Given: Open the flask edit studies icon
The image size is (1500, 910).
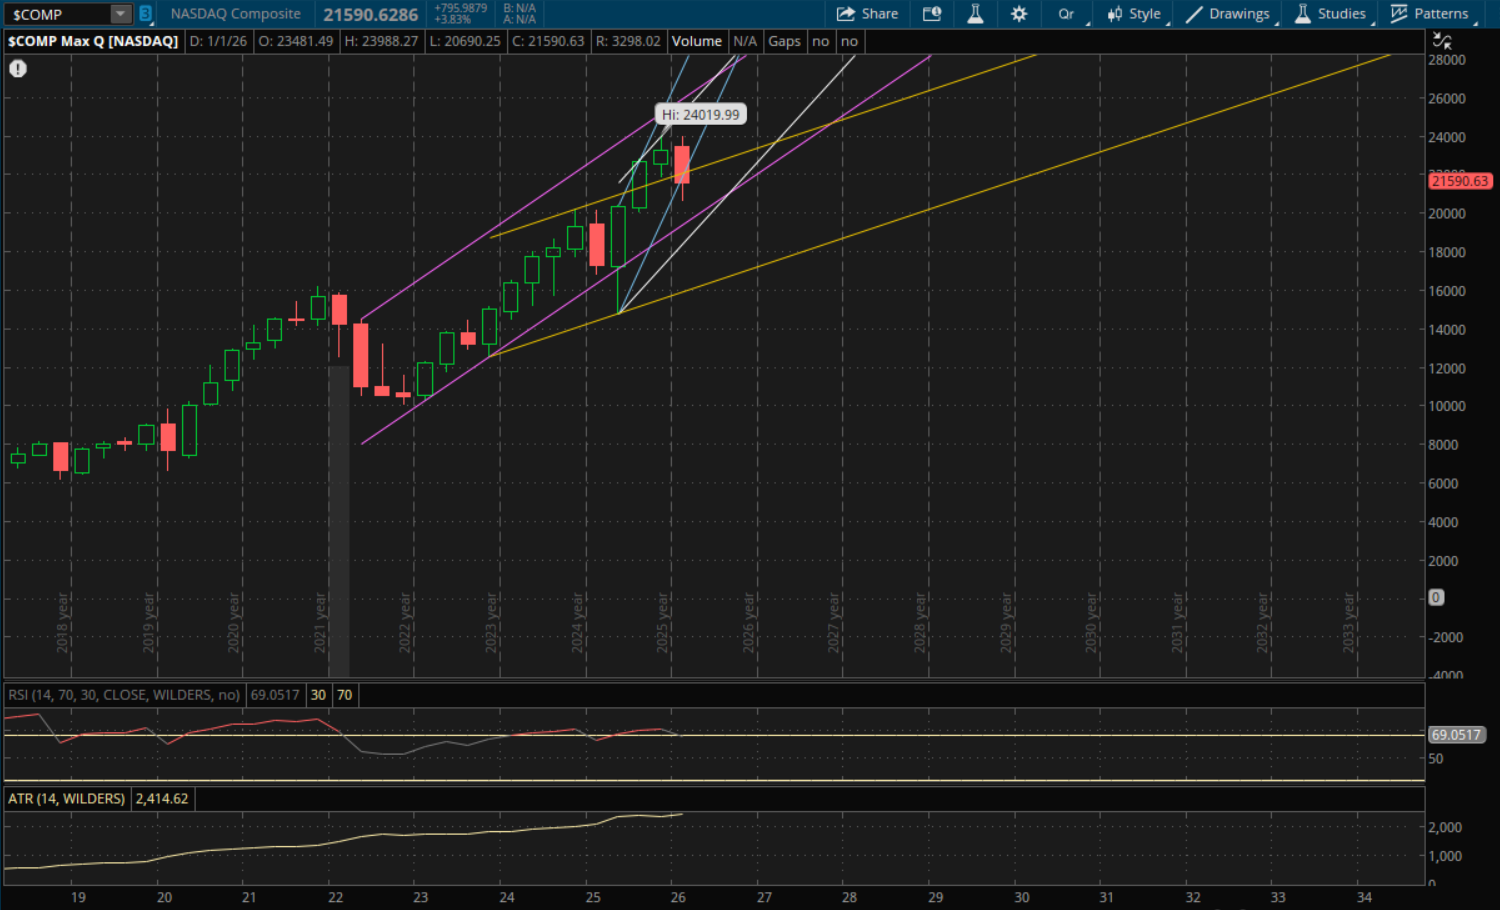Looking at the screenshot, I should click(x=975, y=14).
